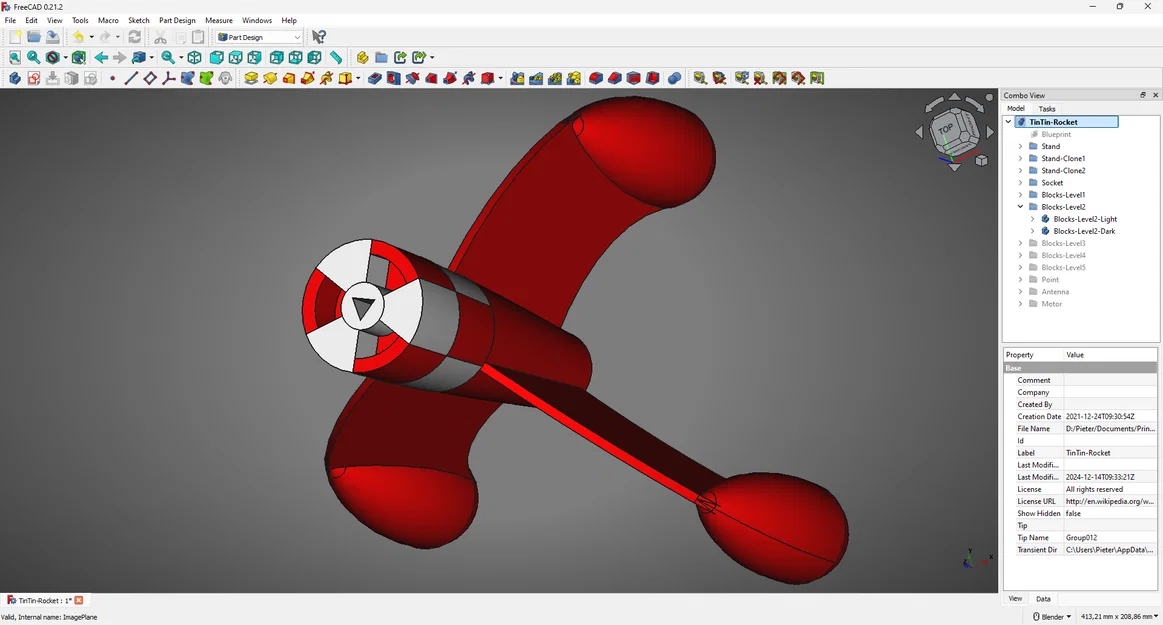This screenshot has height=625, width=1163.
Task: Click the Datum Plane tool icon
Action: pyautogui.click(x=150, y=78)
